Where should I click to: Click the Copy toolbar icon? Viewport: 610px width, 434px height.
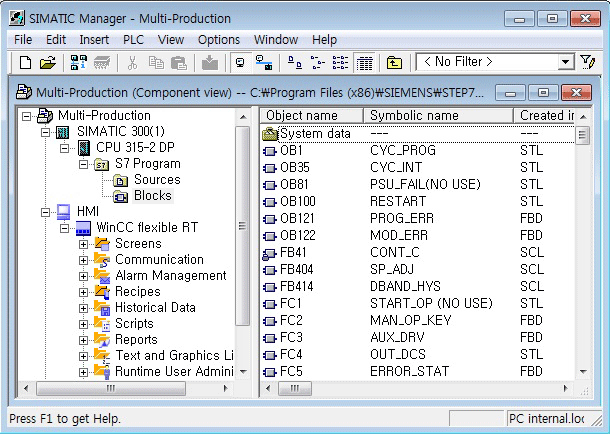pyautogui.click(x=156, y=62)
